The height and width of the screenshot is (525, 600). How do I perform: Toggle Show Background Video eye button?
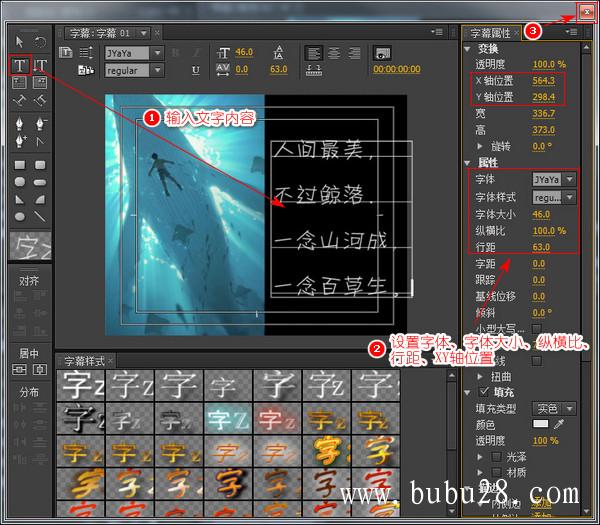382,53
